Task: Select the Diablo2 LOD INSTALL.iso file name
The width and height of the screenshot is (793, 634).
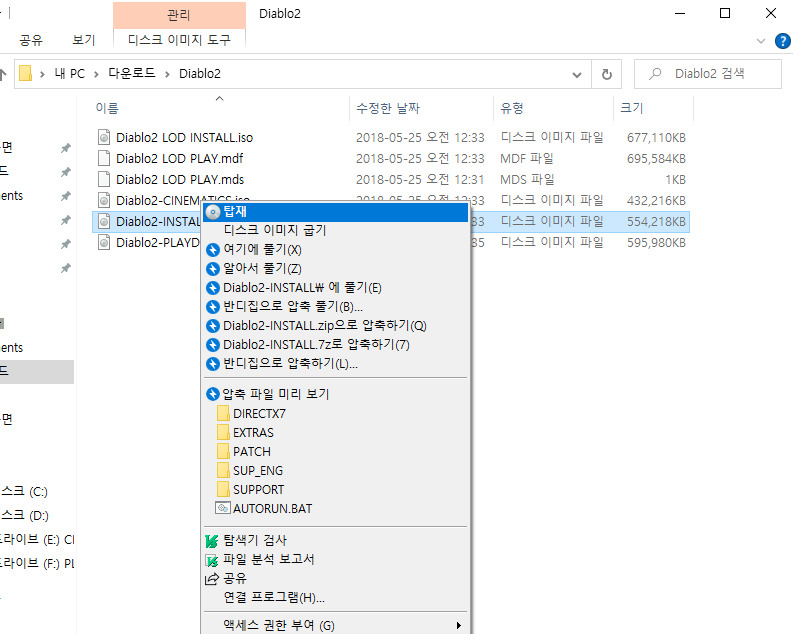Action: tap(185, 138)
